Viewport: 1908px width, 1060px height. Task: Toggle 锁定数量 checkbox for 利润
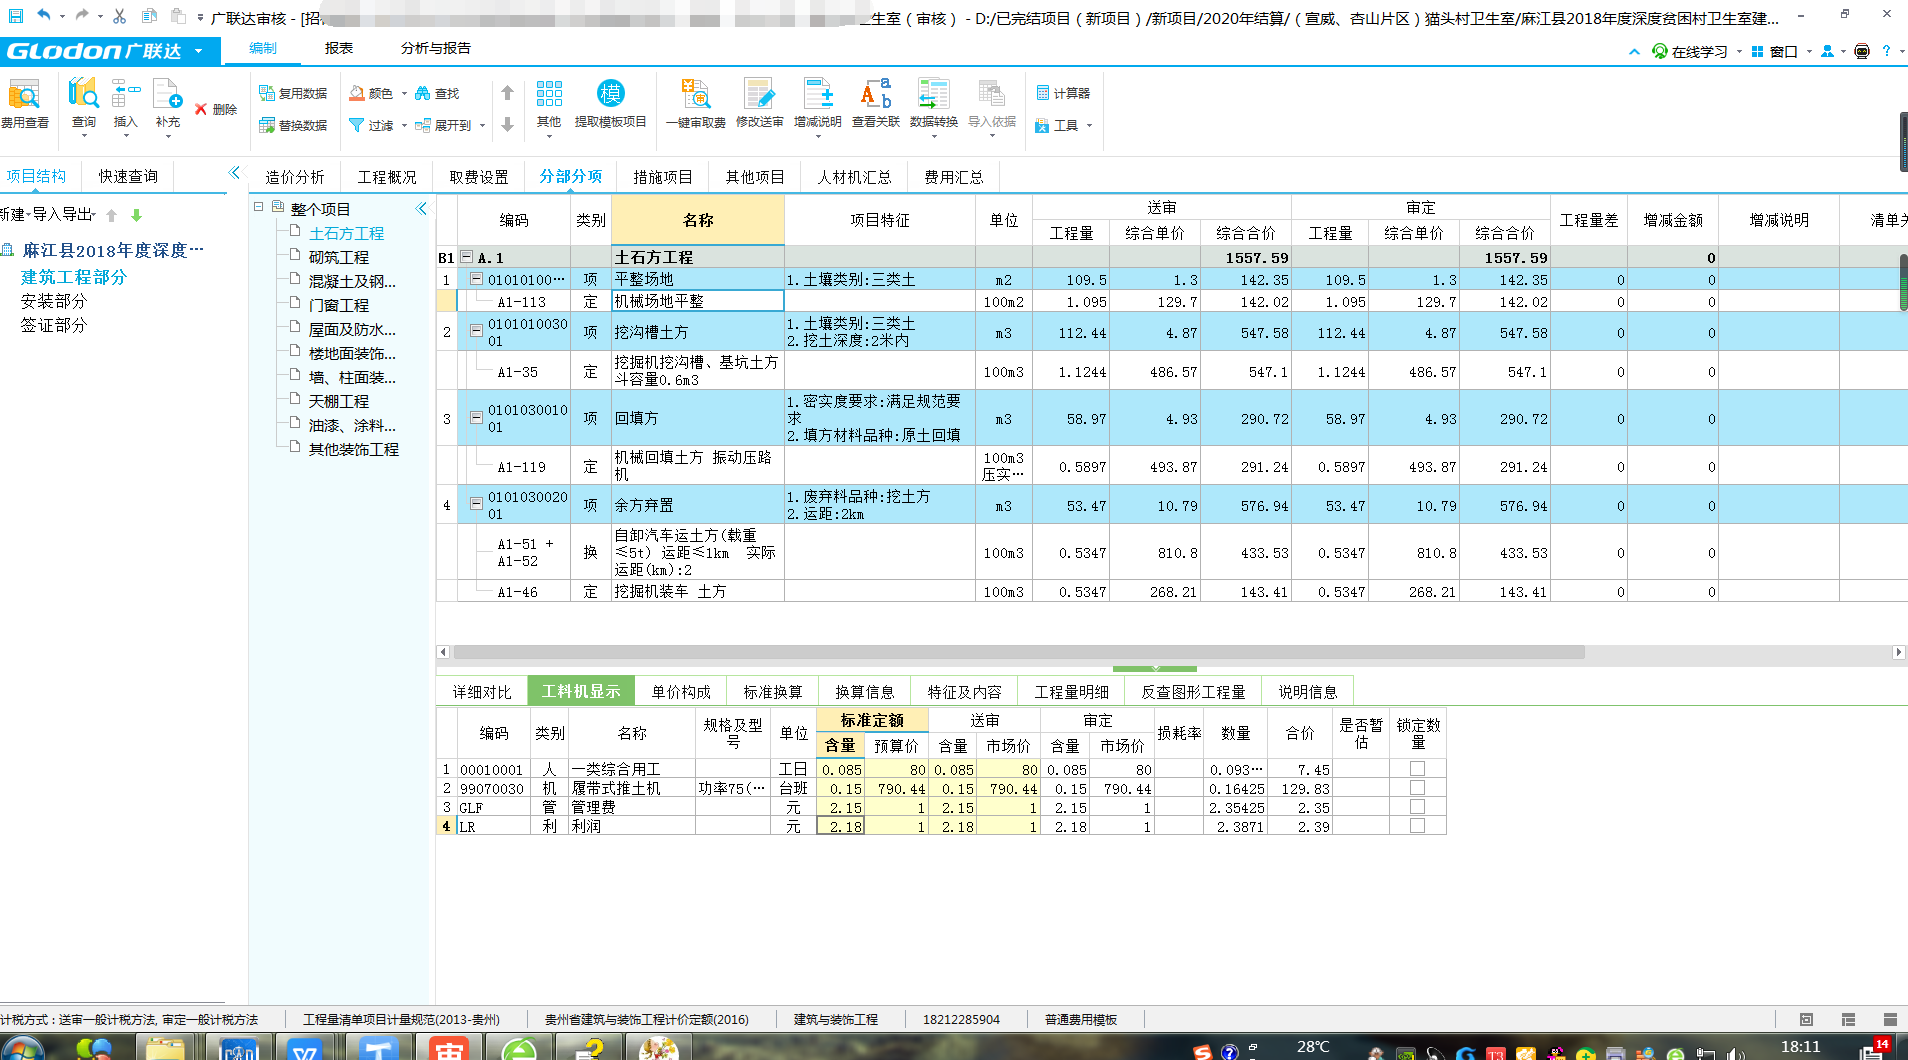(x=1417, y=826)
